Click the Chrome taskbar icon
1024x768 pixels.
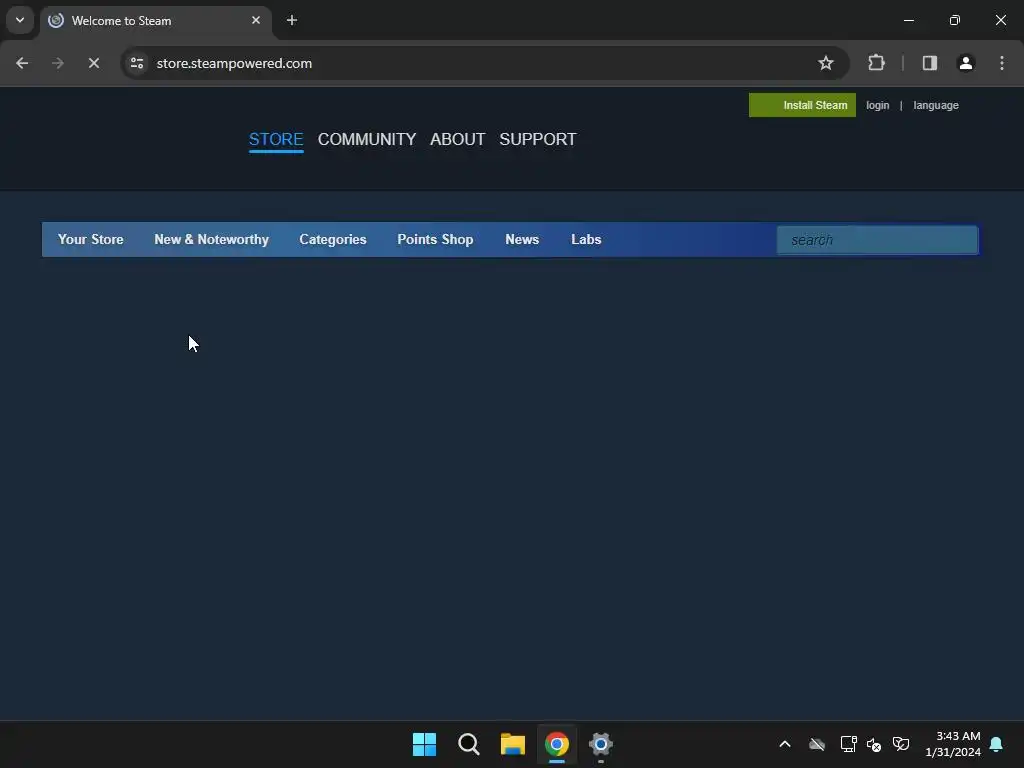pos(557,744)
